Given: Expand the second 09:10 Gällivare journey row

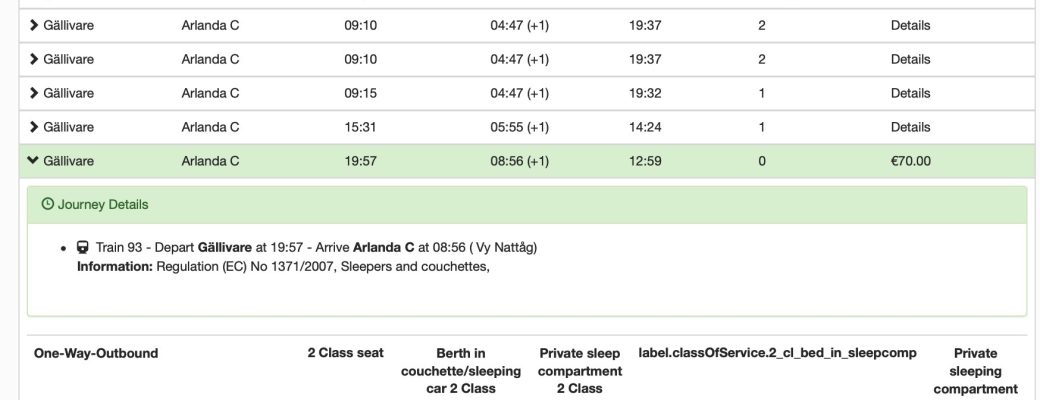Looking at the screenshot, I should point(527,60).
